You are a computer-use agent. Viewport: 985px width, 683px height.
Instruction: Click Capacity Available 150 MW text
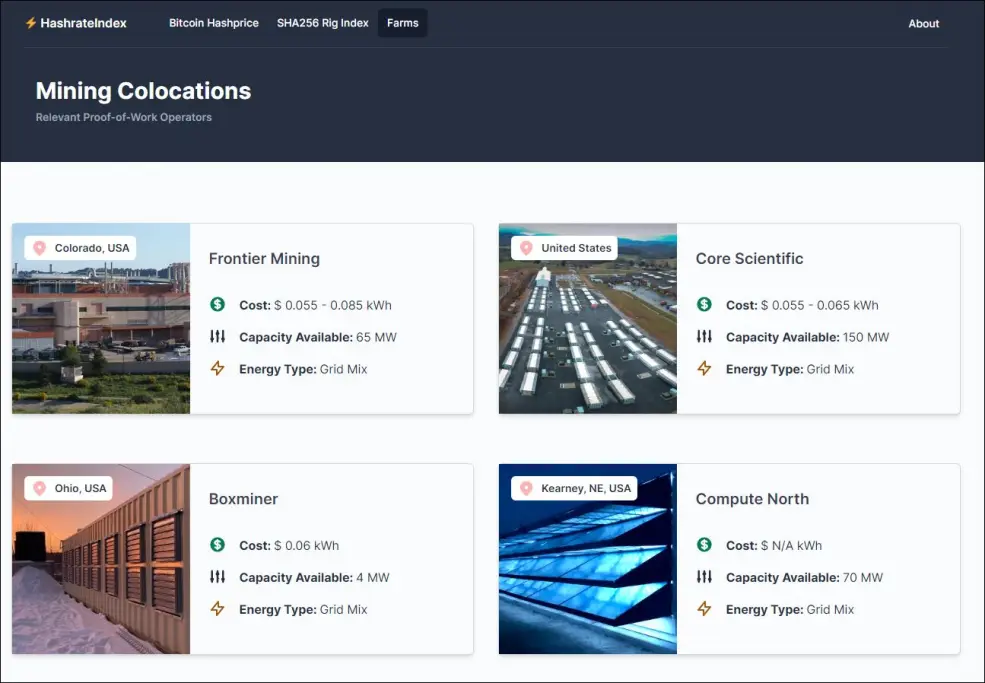808,337
